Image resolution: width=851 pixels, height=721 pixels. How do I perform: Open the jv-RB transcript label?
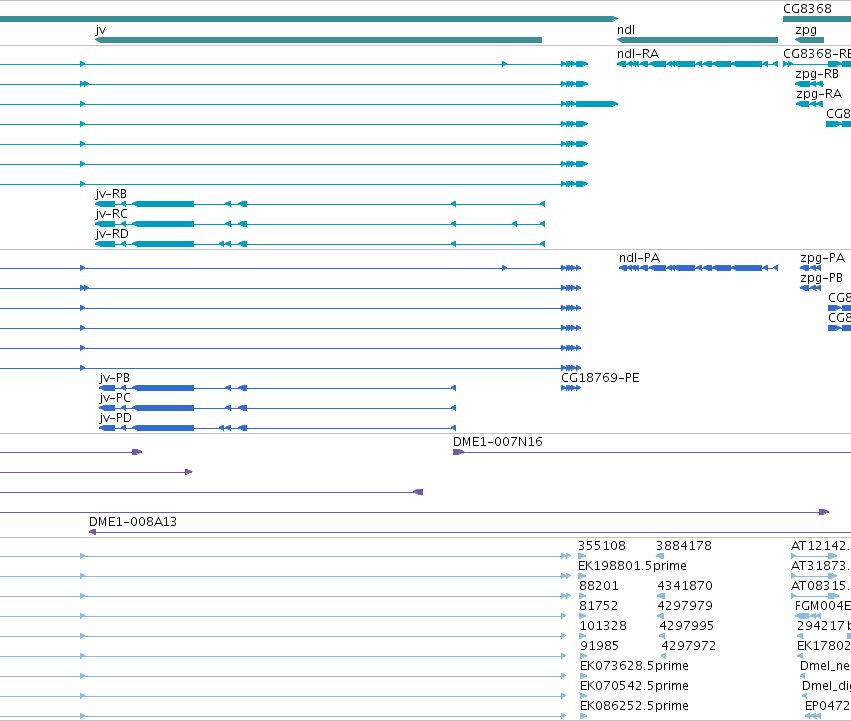[x=111, y=194]
